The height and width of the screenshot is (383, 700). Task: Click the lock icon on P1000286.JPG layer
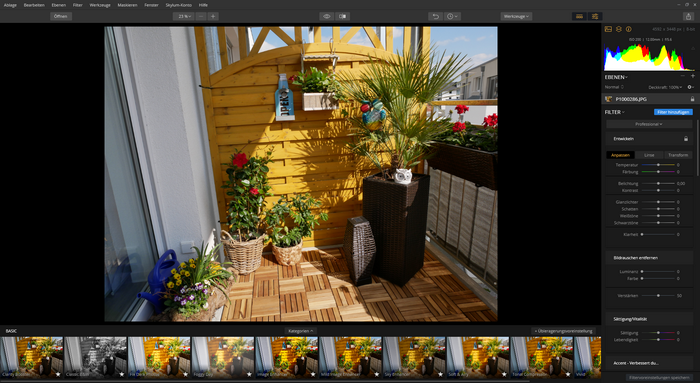coord(692,99)
